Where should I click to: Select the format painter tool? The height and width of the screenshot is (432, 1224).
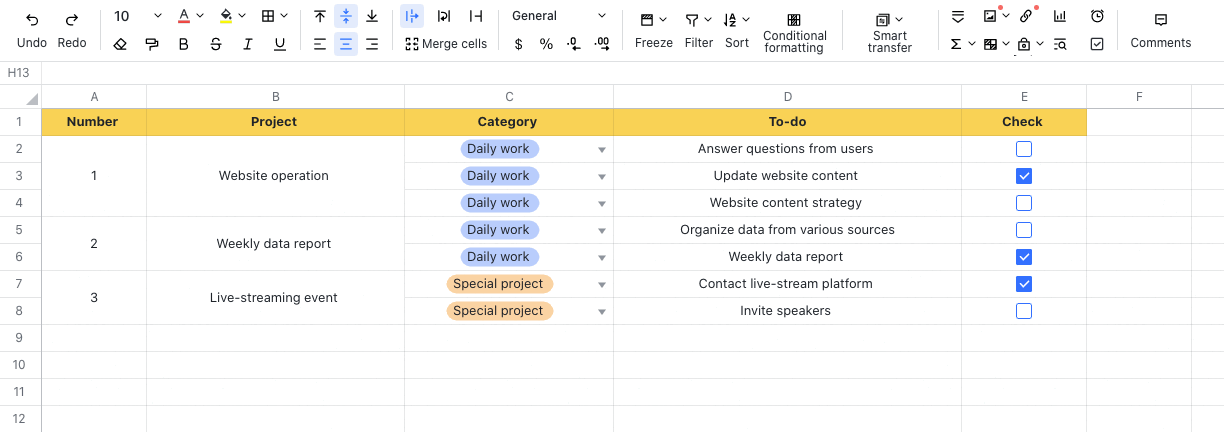(152, 44)
